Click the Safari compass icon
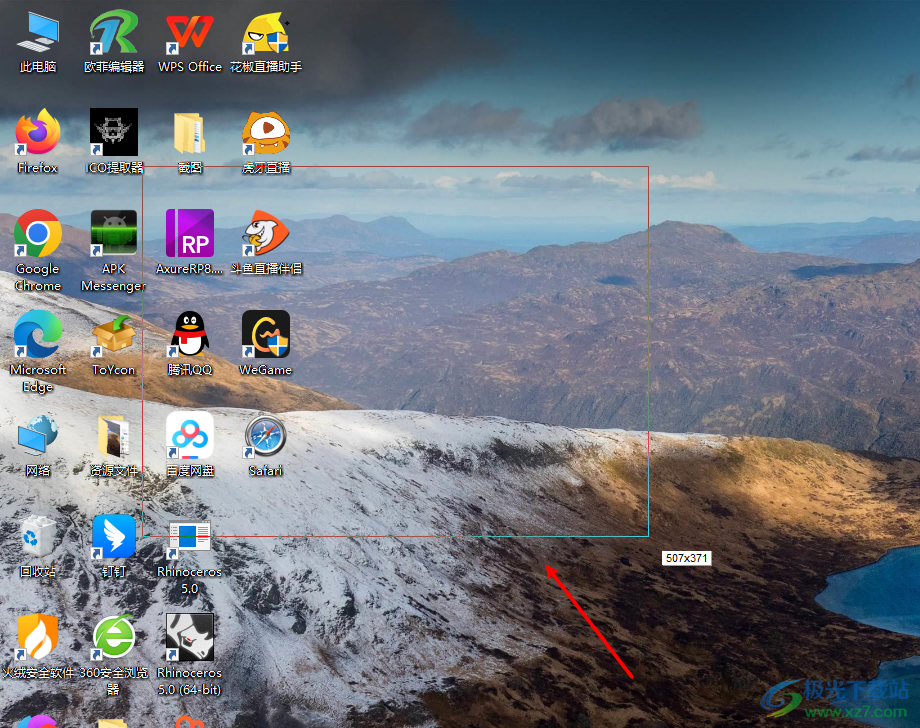 coord(266,436)
